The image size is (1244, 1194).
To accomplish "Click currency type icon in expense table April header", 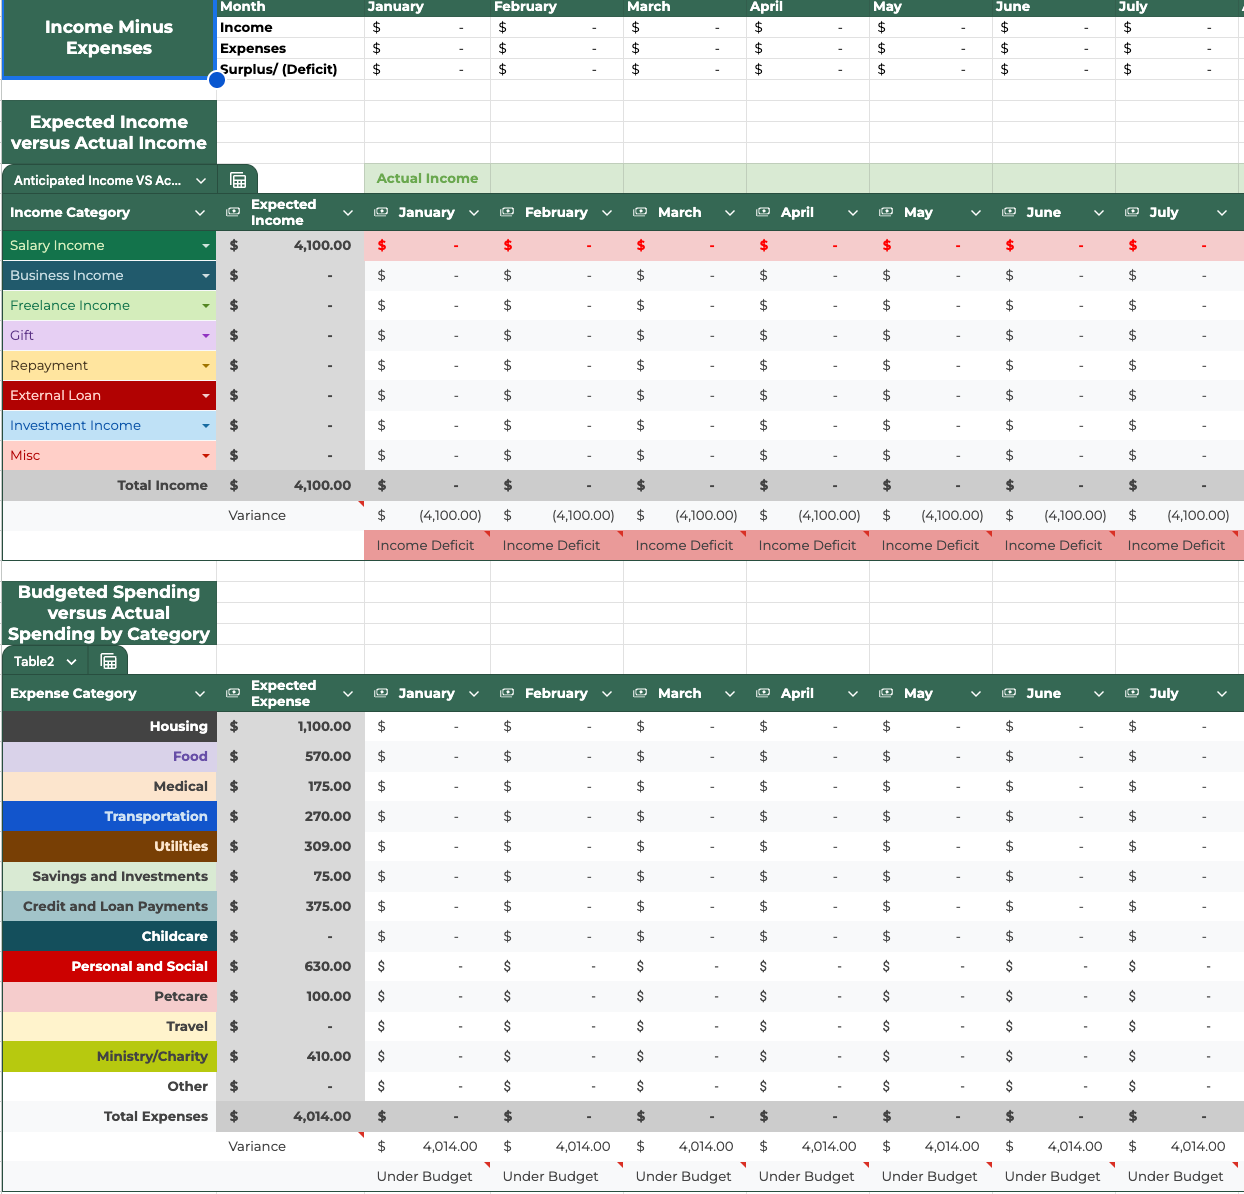I will (763, 693).
